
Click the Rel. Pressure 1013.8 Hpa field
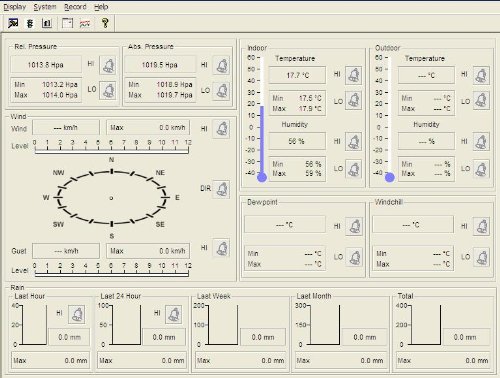[46, 65]
